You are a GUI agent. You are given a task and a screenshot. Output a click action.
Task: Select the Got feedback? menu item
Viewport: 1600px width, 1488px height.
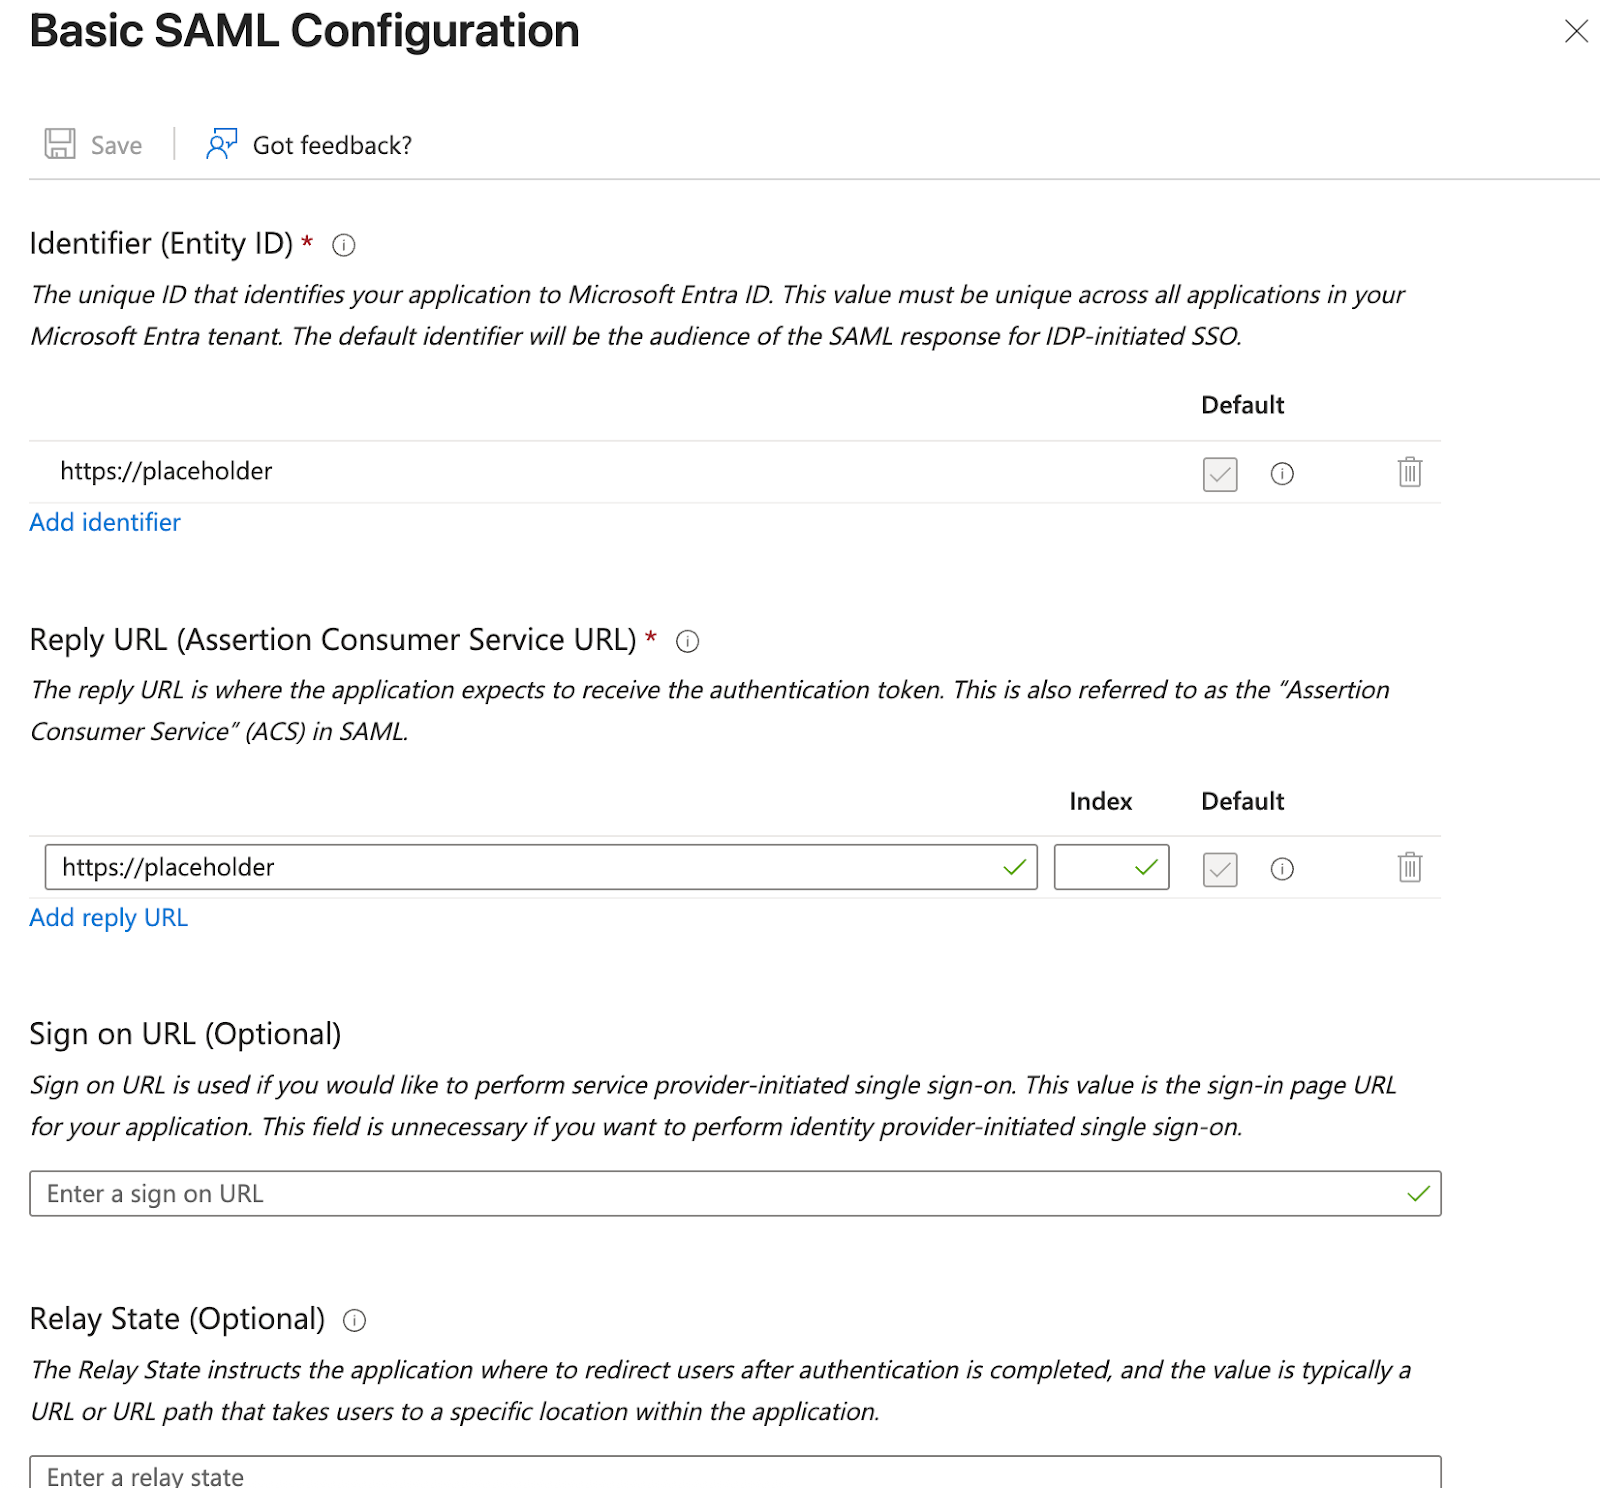pyautogui.click(x=330, y=144)
